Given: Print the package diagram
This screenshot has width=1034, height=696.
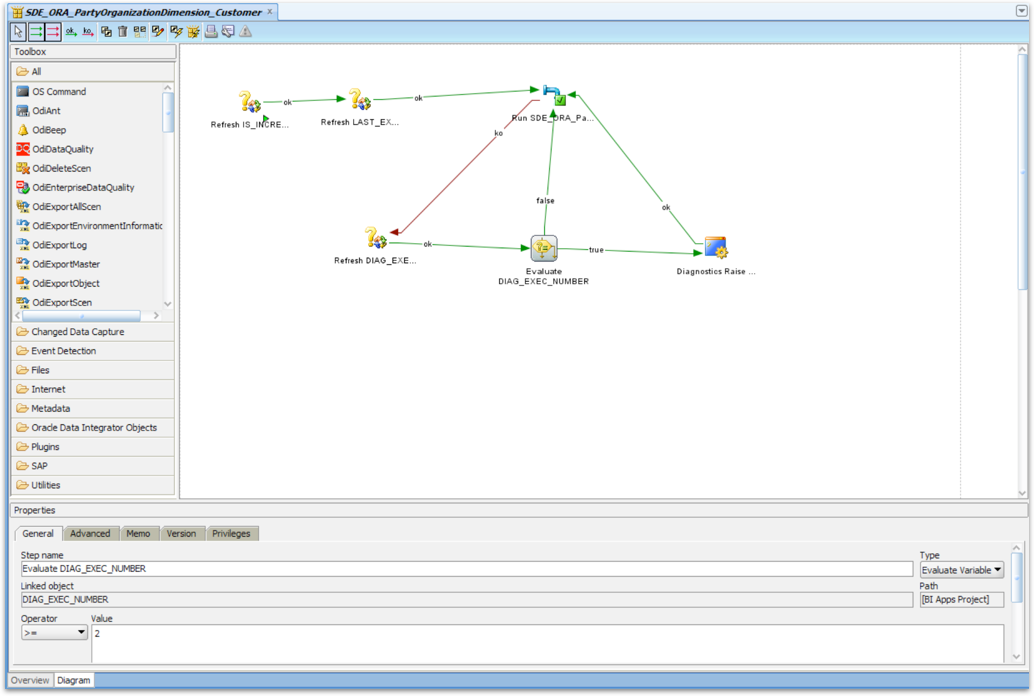Looking at the screenshot, I should click(x=210, y=32).
